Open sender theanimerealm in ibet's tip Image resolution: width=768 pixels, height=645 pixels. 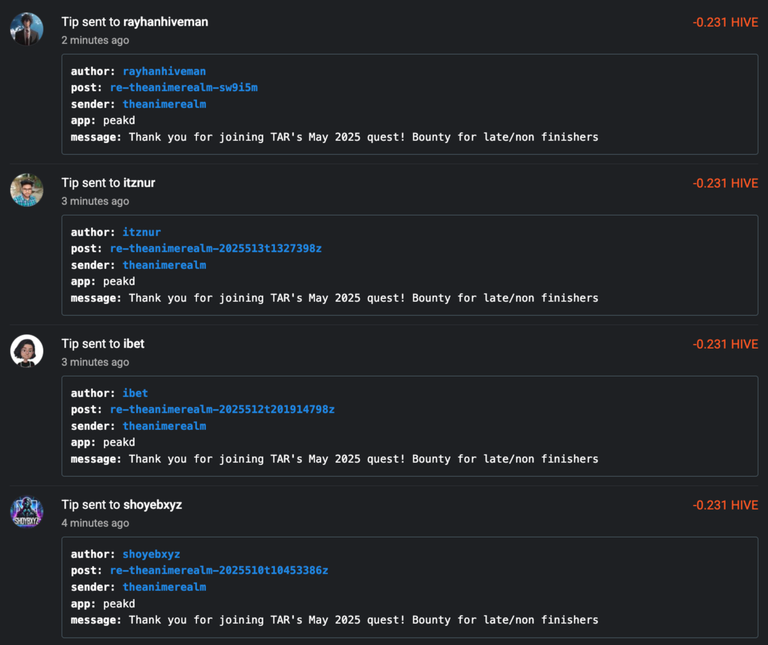164,426
